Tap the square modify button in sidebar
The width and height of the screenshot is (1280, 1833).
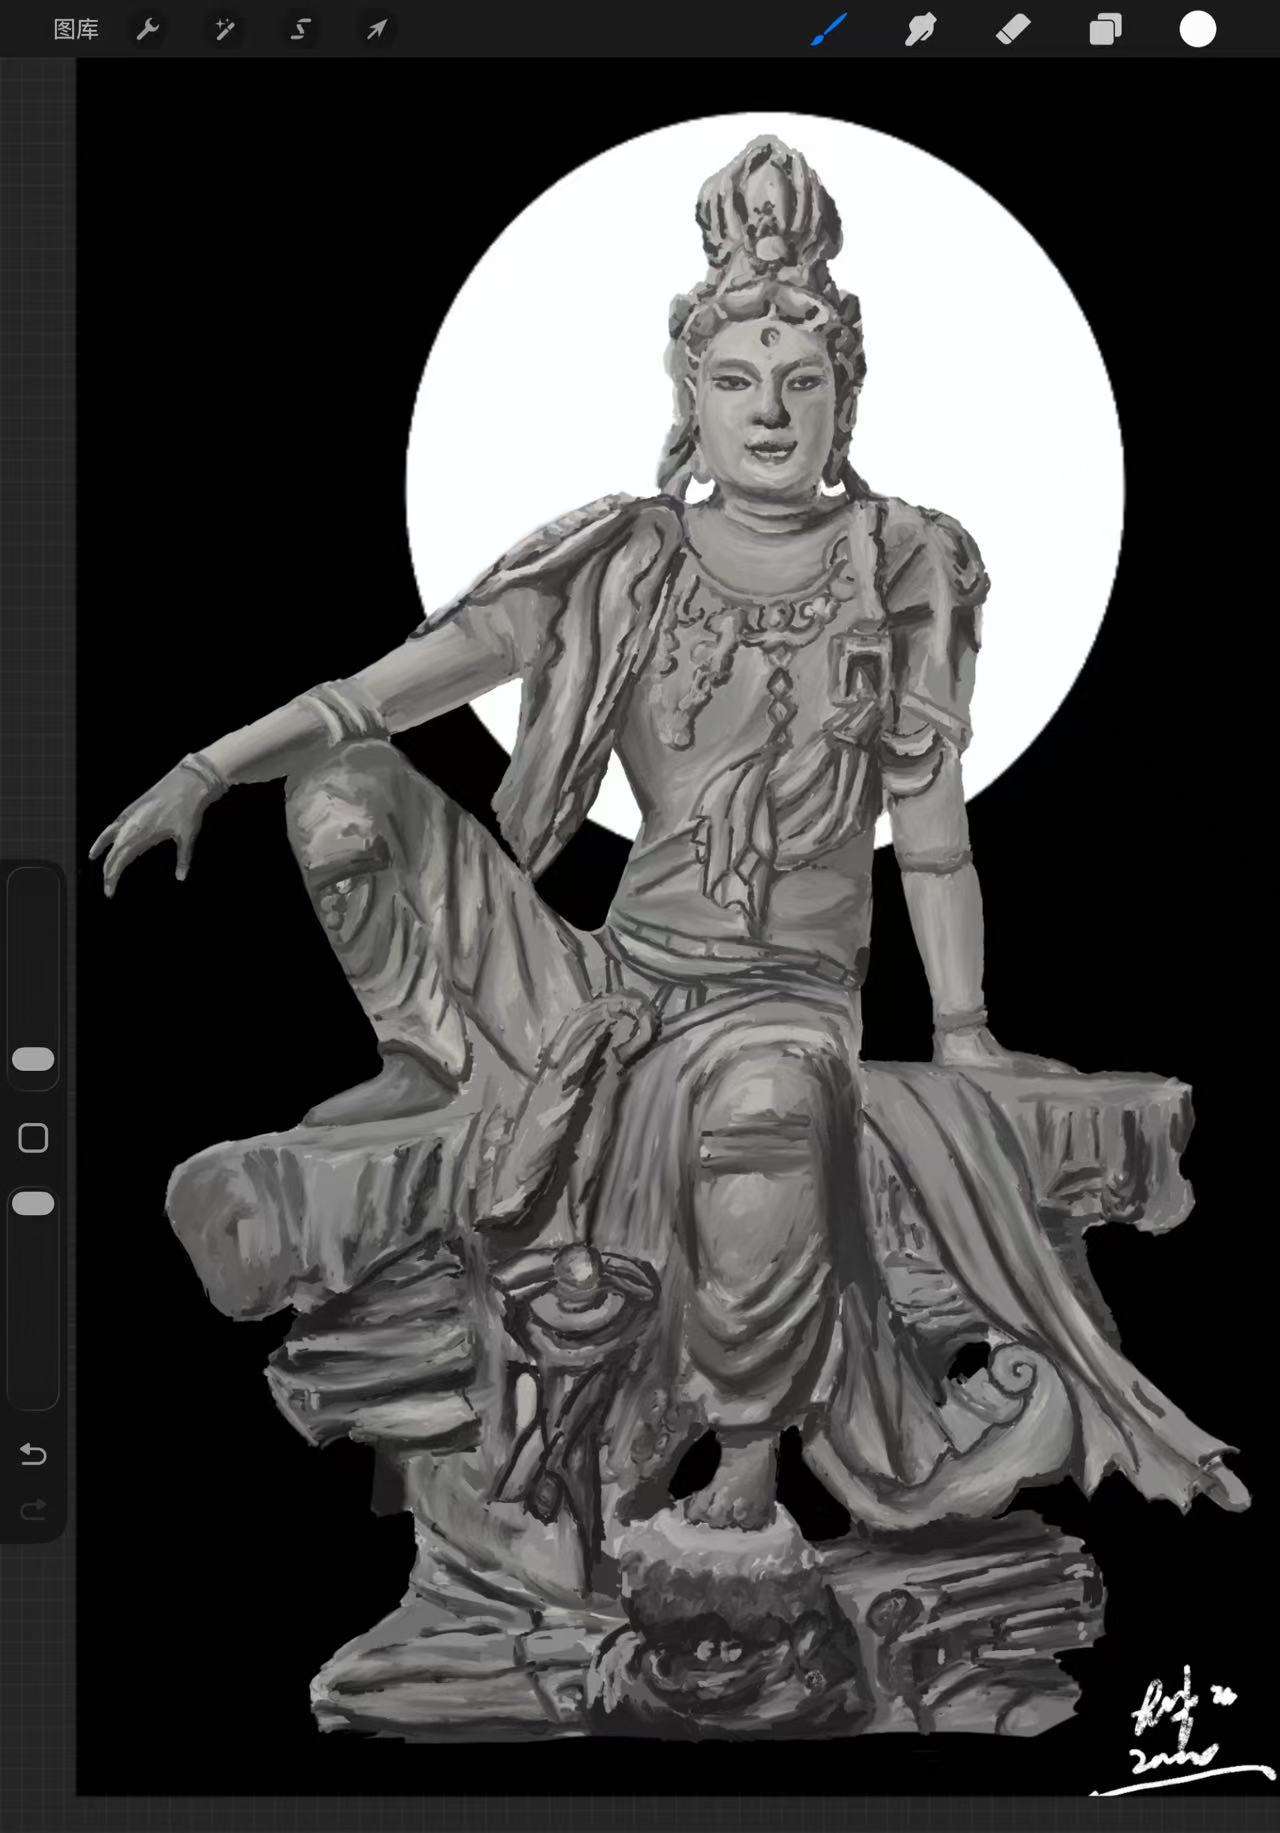coord(33,1138)
